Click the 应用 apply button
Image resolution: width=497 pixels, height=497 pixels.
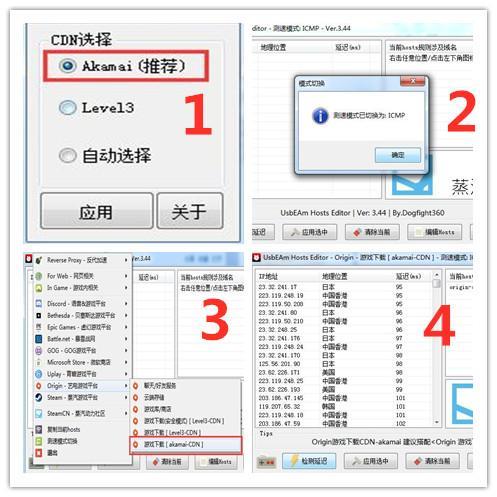pos(97,211)
